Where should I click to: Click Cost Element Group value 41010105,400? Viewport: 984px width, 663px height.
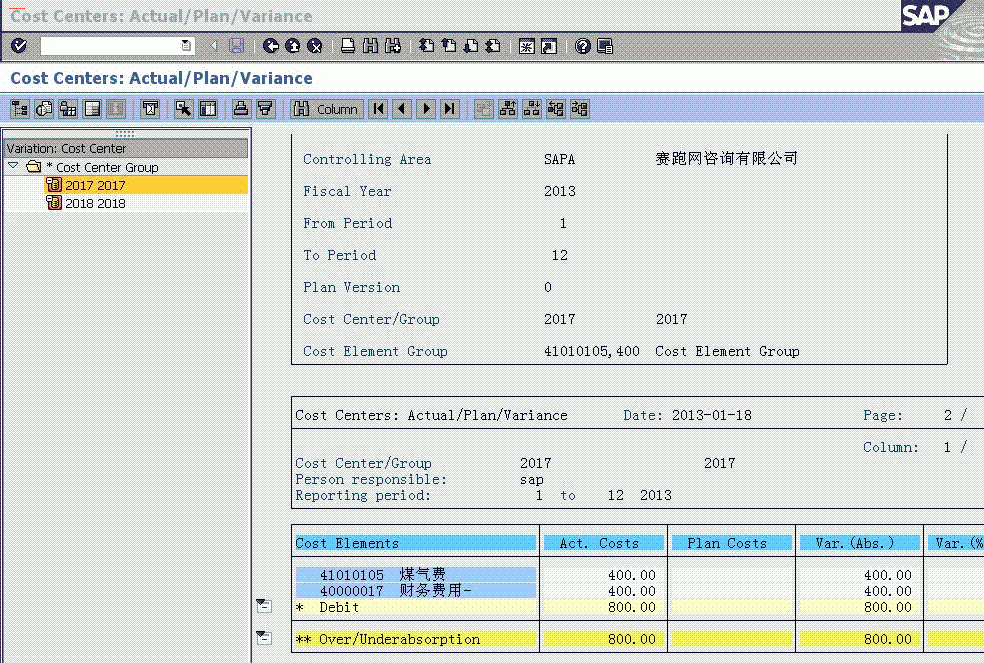[x=592, y=352]
